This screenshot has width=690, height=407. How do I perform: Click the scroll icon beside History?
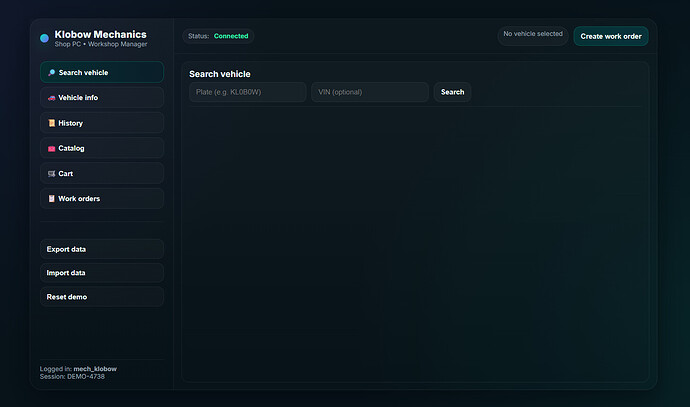click(x=51, y=123)
